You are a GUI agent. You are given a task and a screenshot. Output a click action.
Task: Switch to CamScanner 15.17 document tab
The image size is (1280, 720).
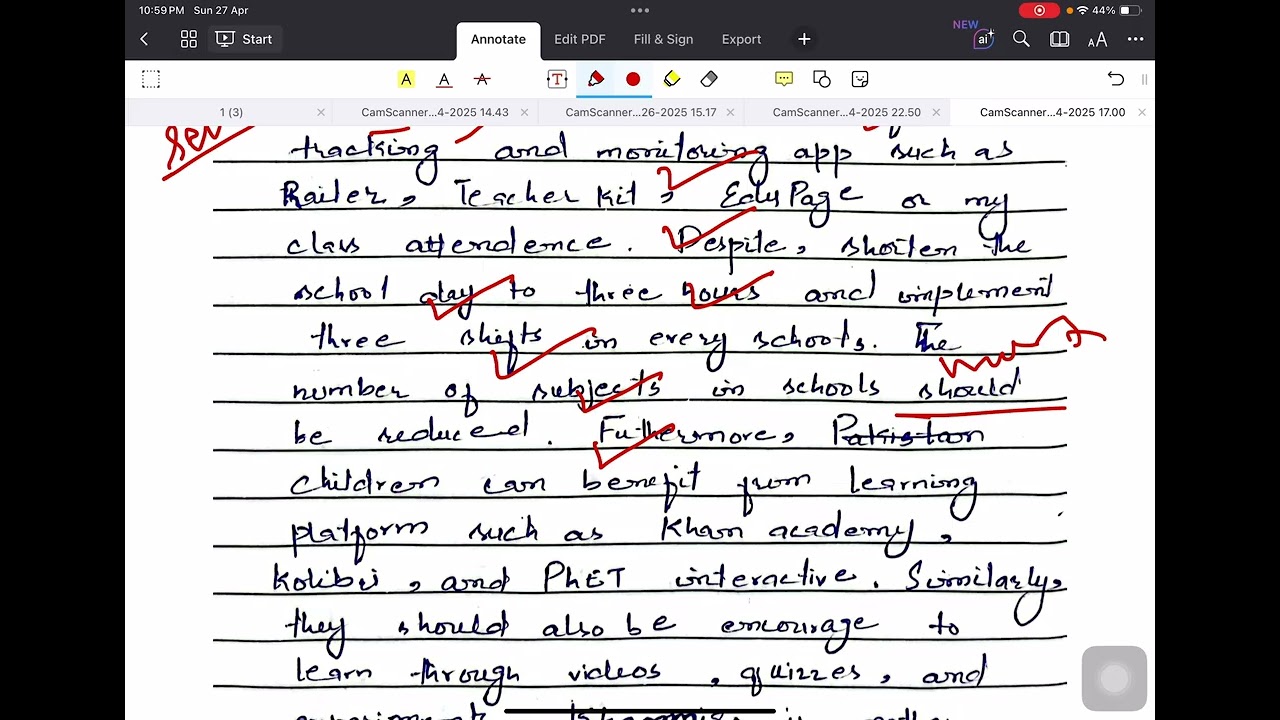(x=641, y=112)
